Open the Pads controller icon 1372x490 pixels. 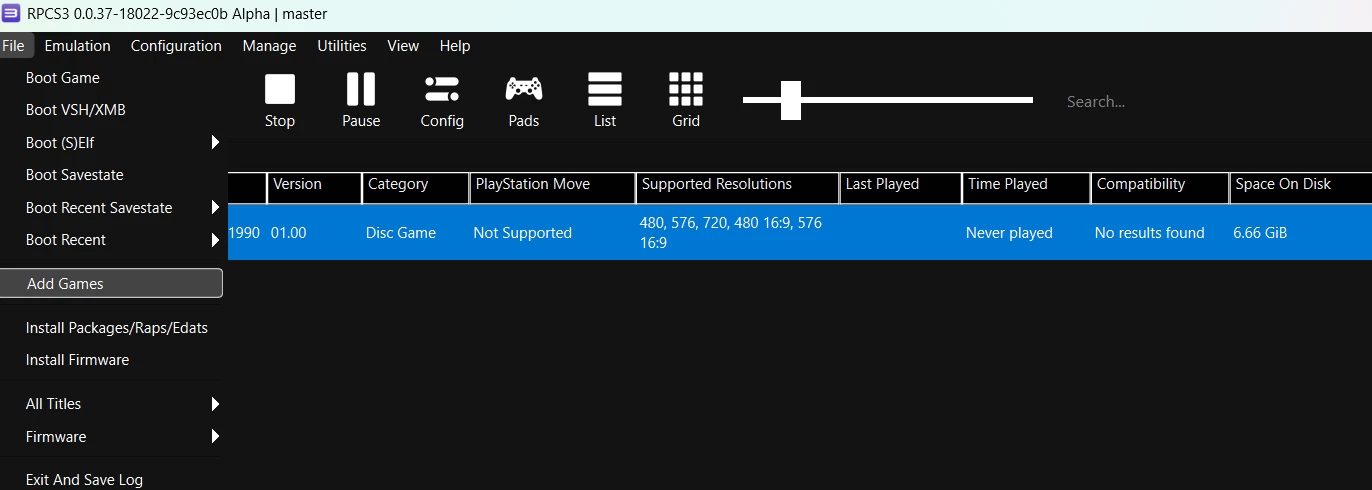pyautogui.click(x=523, y=91)
